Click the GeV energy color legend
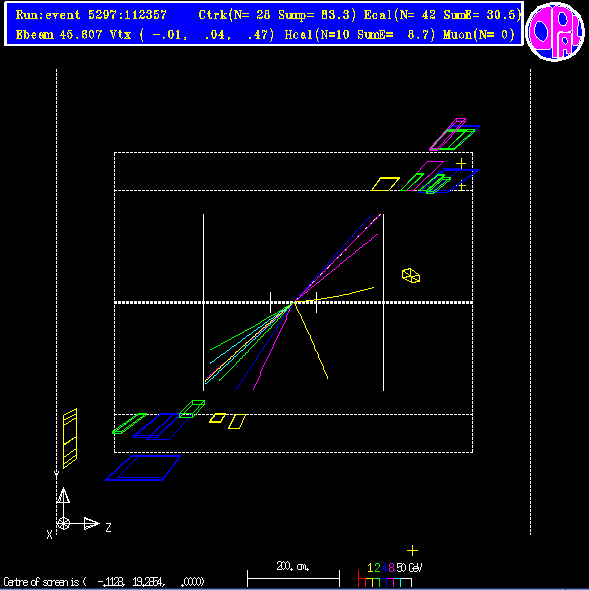This screenshot has height=590, width=589. coord(390,574)
